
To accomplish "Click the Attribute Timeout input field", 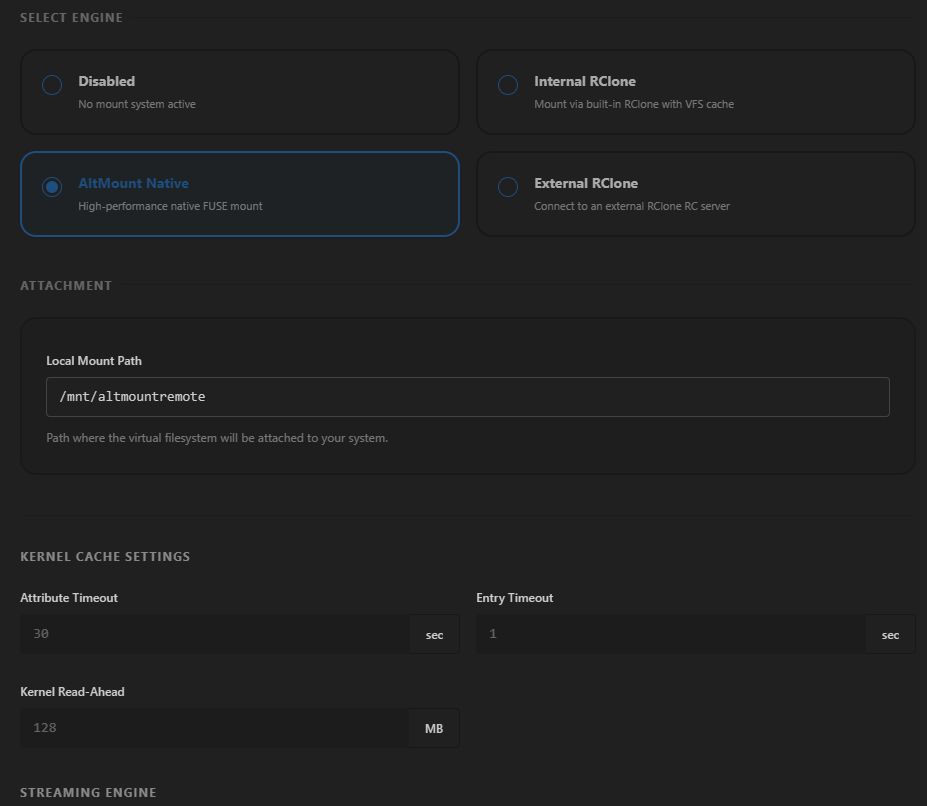I will pyautogui.click(x=215, y=634).
